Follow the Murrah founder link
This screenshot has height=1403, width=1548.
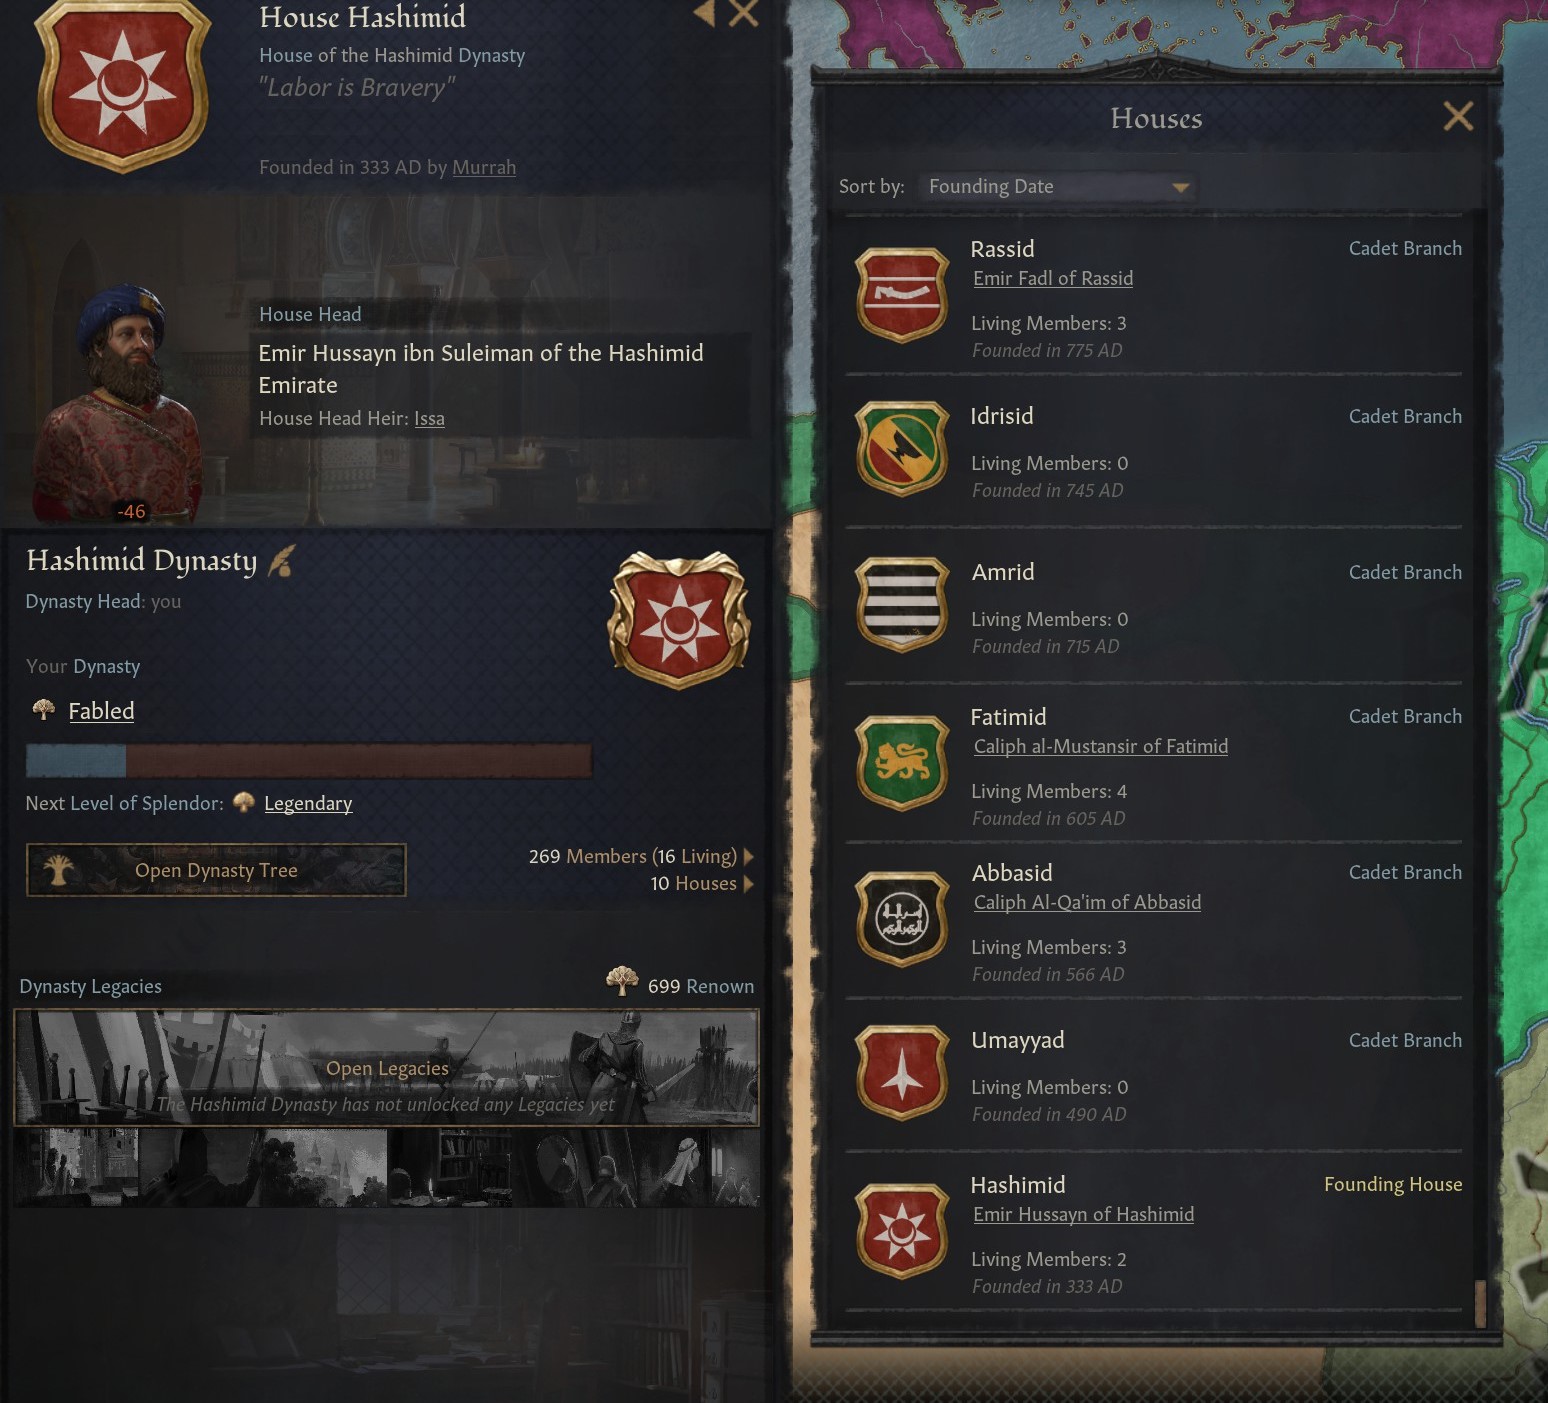point(484,167)
